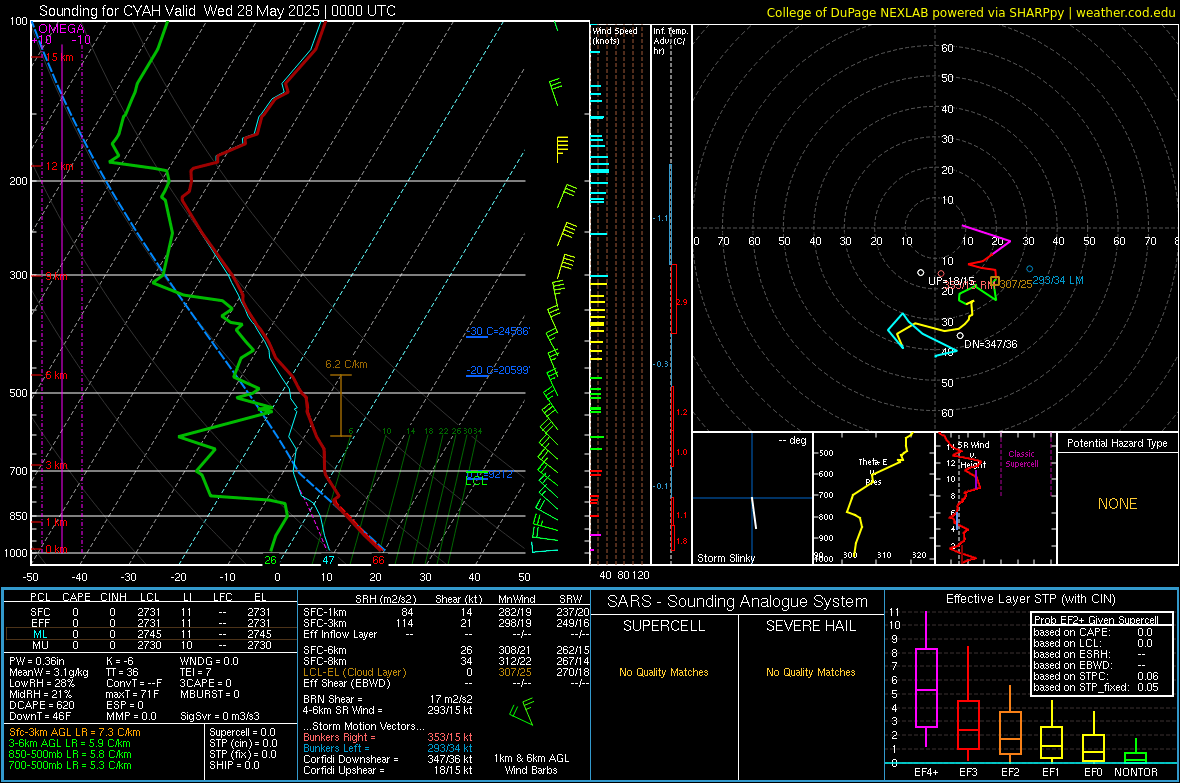Screen dimensions: 1180x783
Task: Click the 'WNDG = 0.0' value
Action: 209,661
